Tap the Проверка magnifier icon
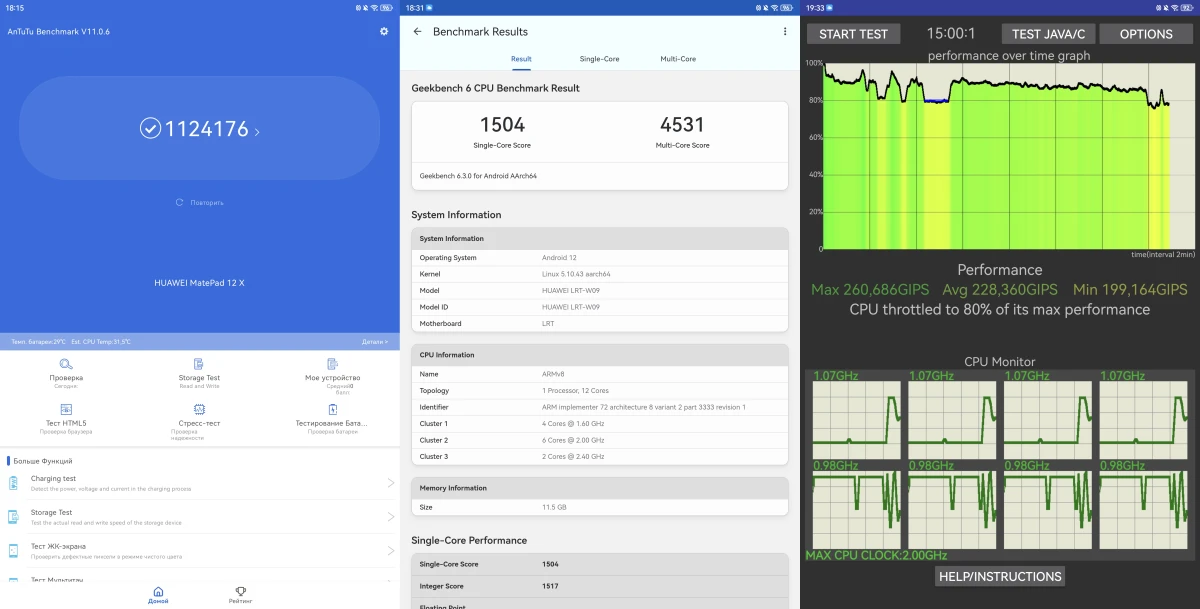This screenshot has width=1200, height=609. (x=66, y=365)
